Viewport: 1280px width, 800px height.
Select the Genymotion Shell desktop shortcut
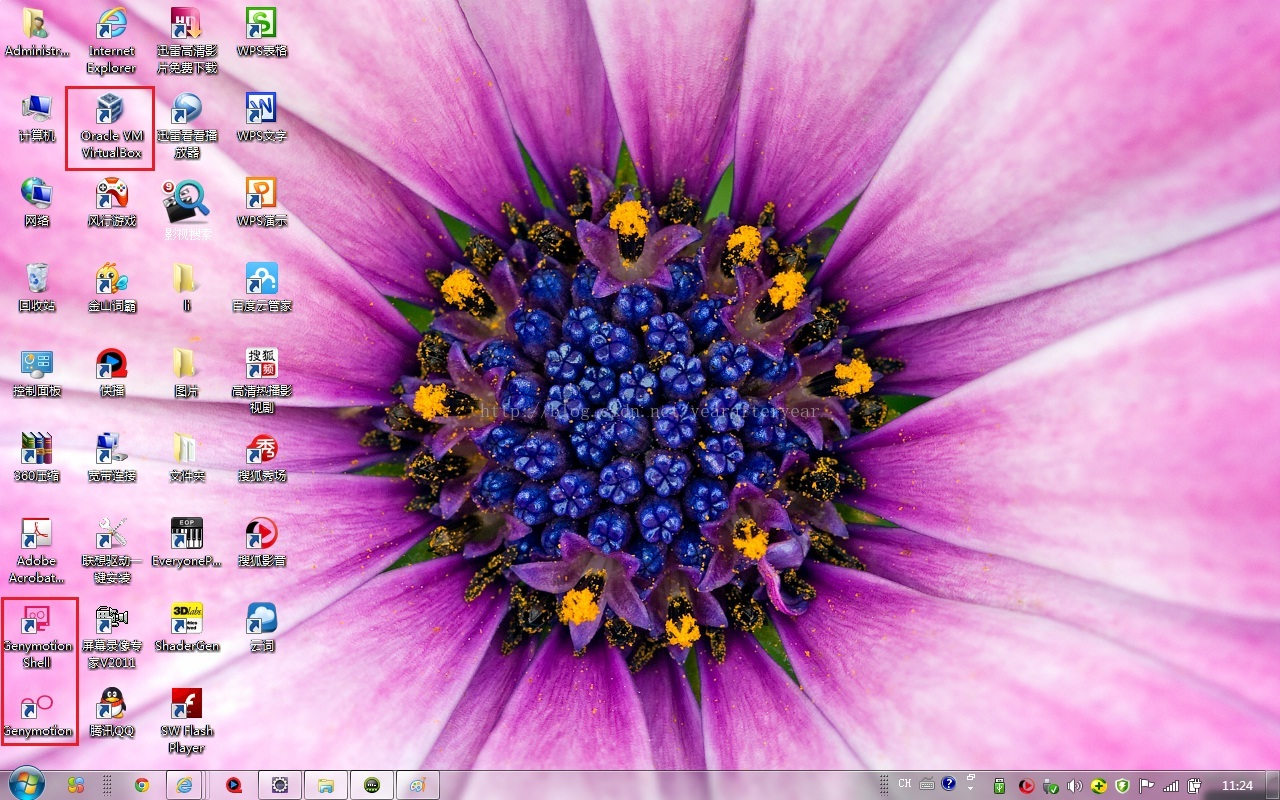pyautogui.click(x=37, y=636)
